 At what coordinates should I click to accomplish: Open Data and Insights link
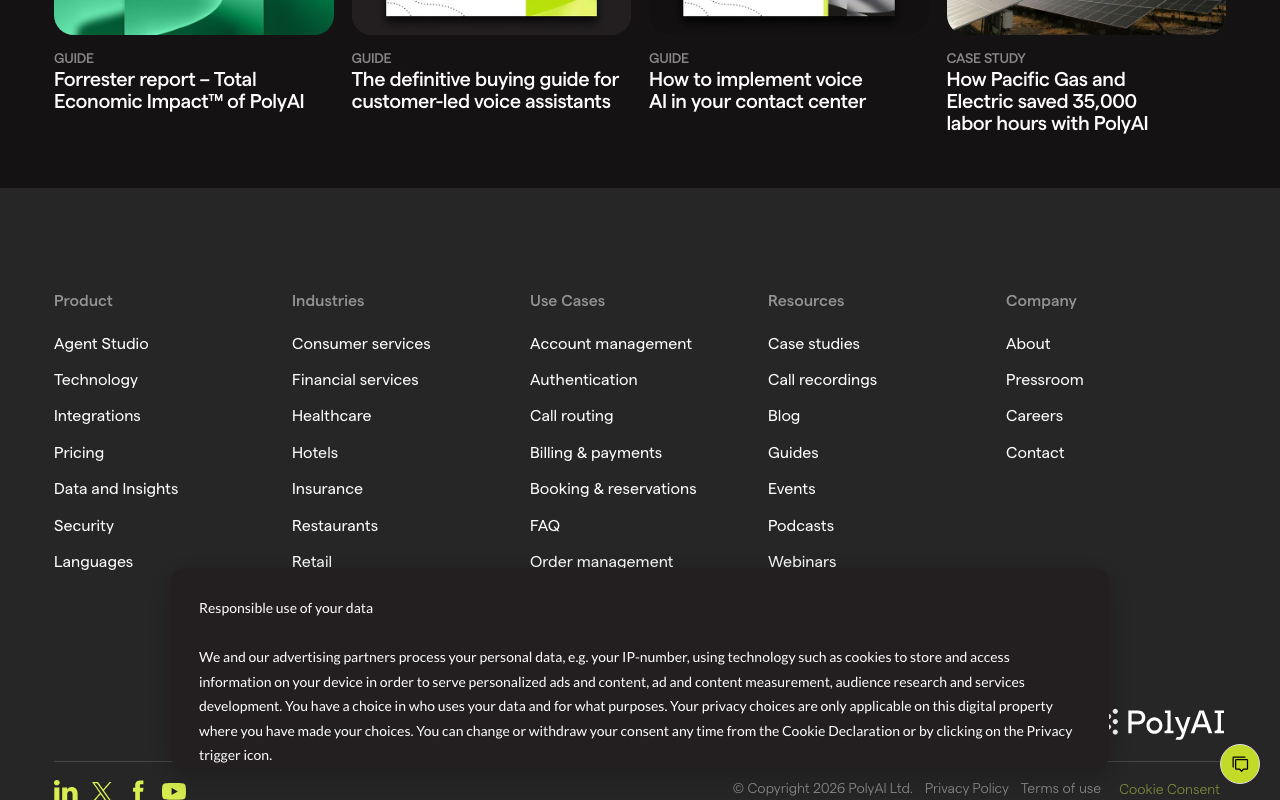[x=116, y=489]
